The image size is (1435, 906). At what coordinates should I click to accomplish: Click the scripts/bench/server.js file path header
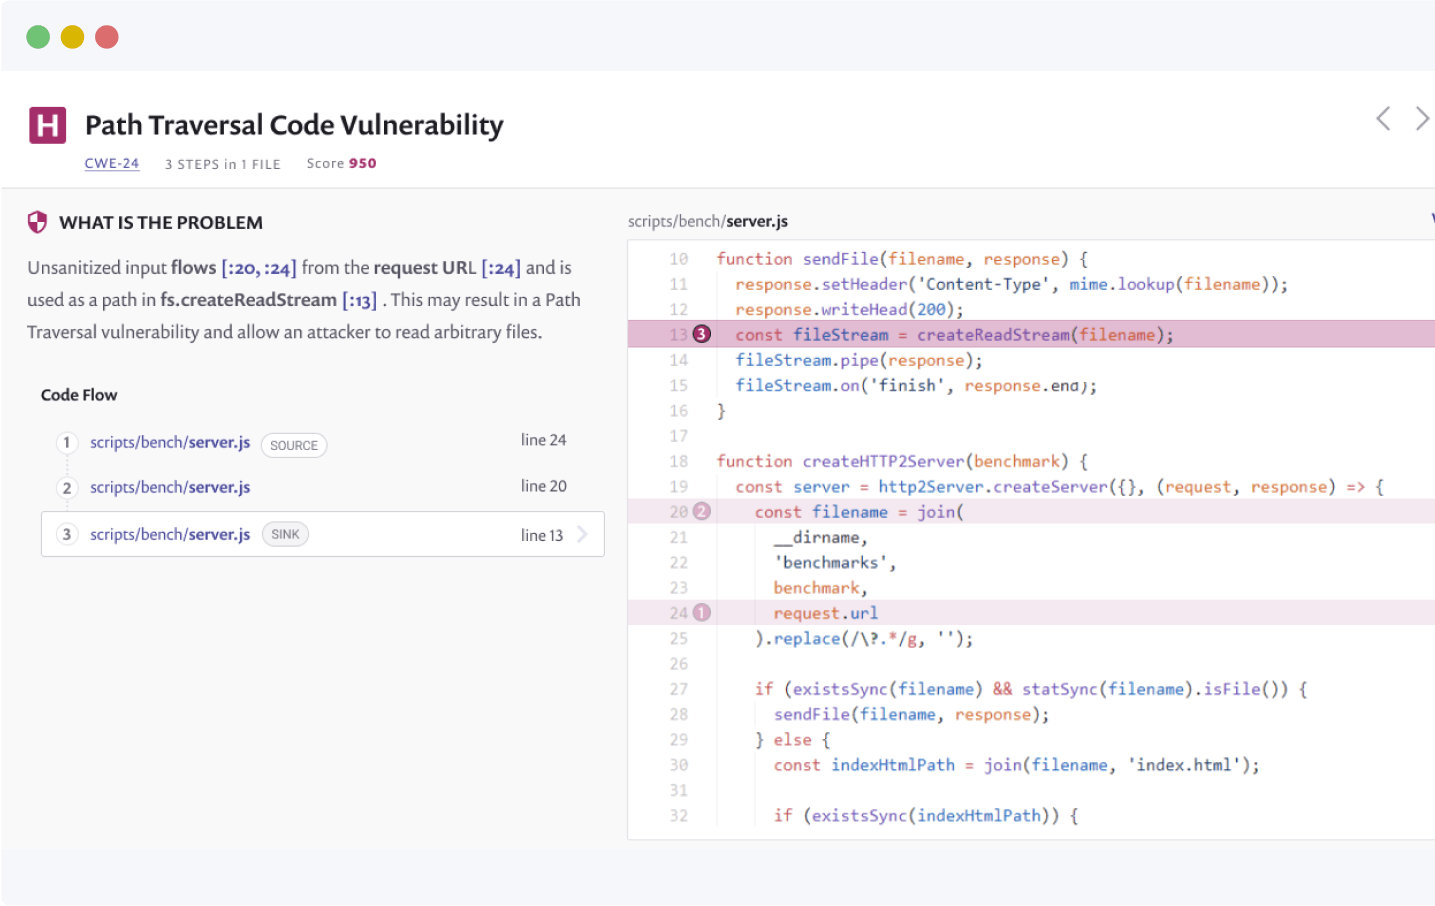click(708, 221)
